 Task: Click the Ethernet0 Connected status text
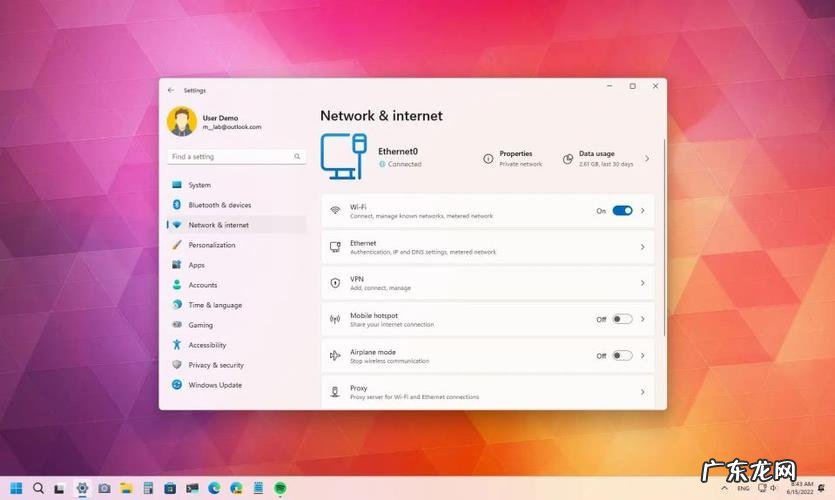(405, 164)
